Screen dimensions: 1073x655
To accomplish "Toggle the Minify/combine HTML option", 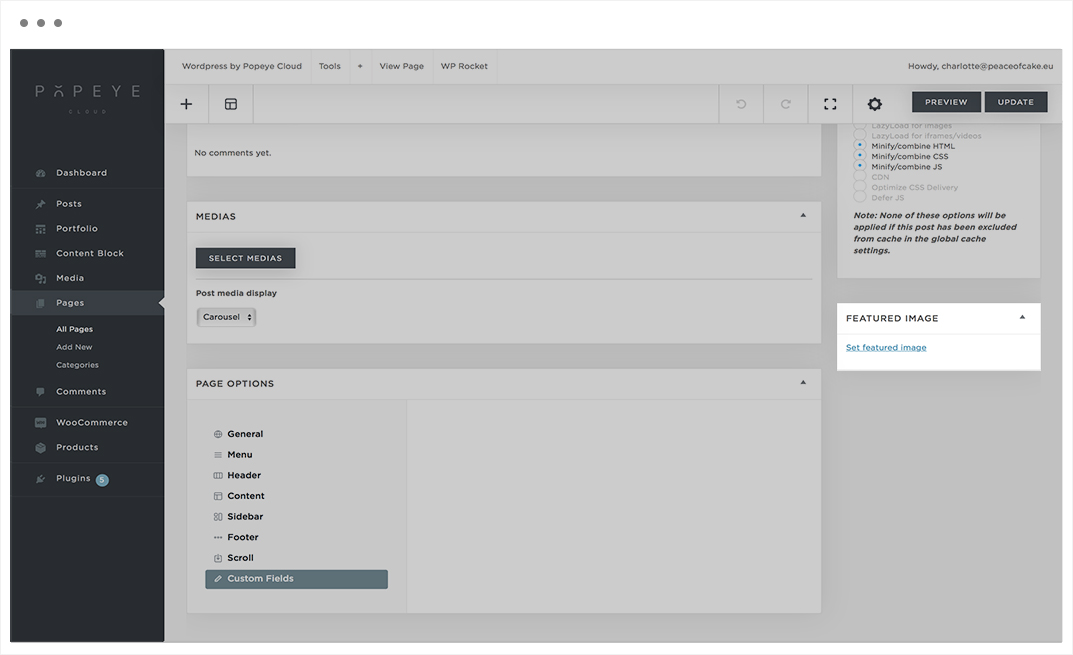I will point(859,145).
